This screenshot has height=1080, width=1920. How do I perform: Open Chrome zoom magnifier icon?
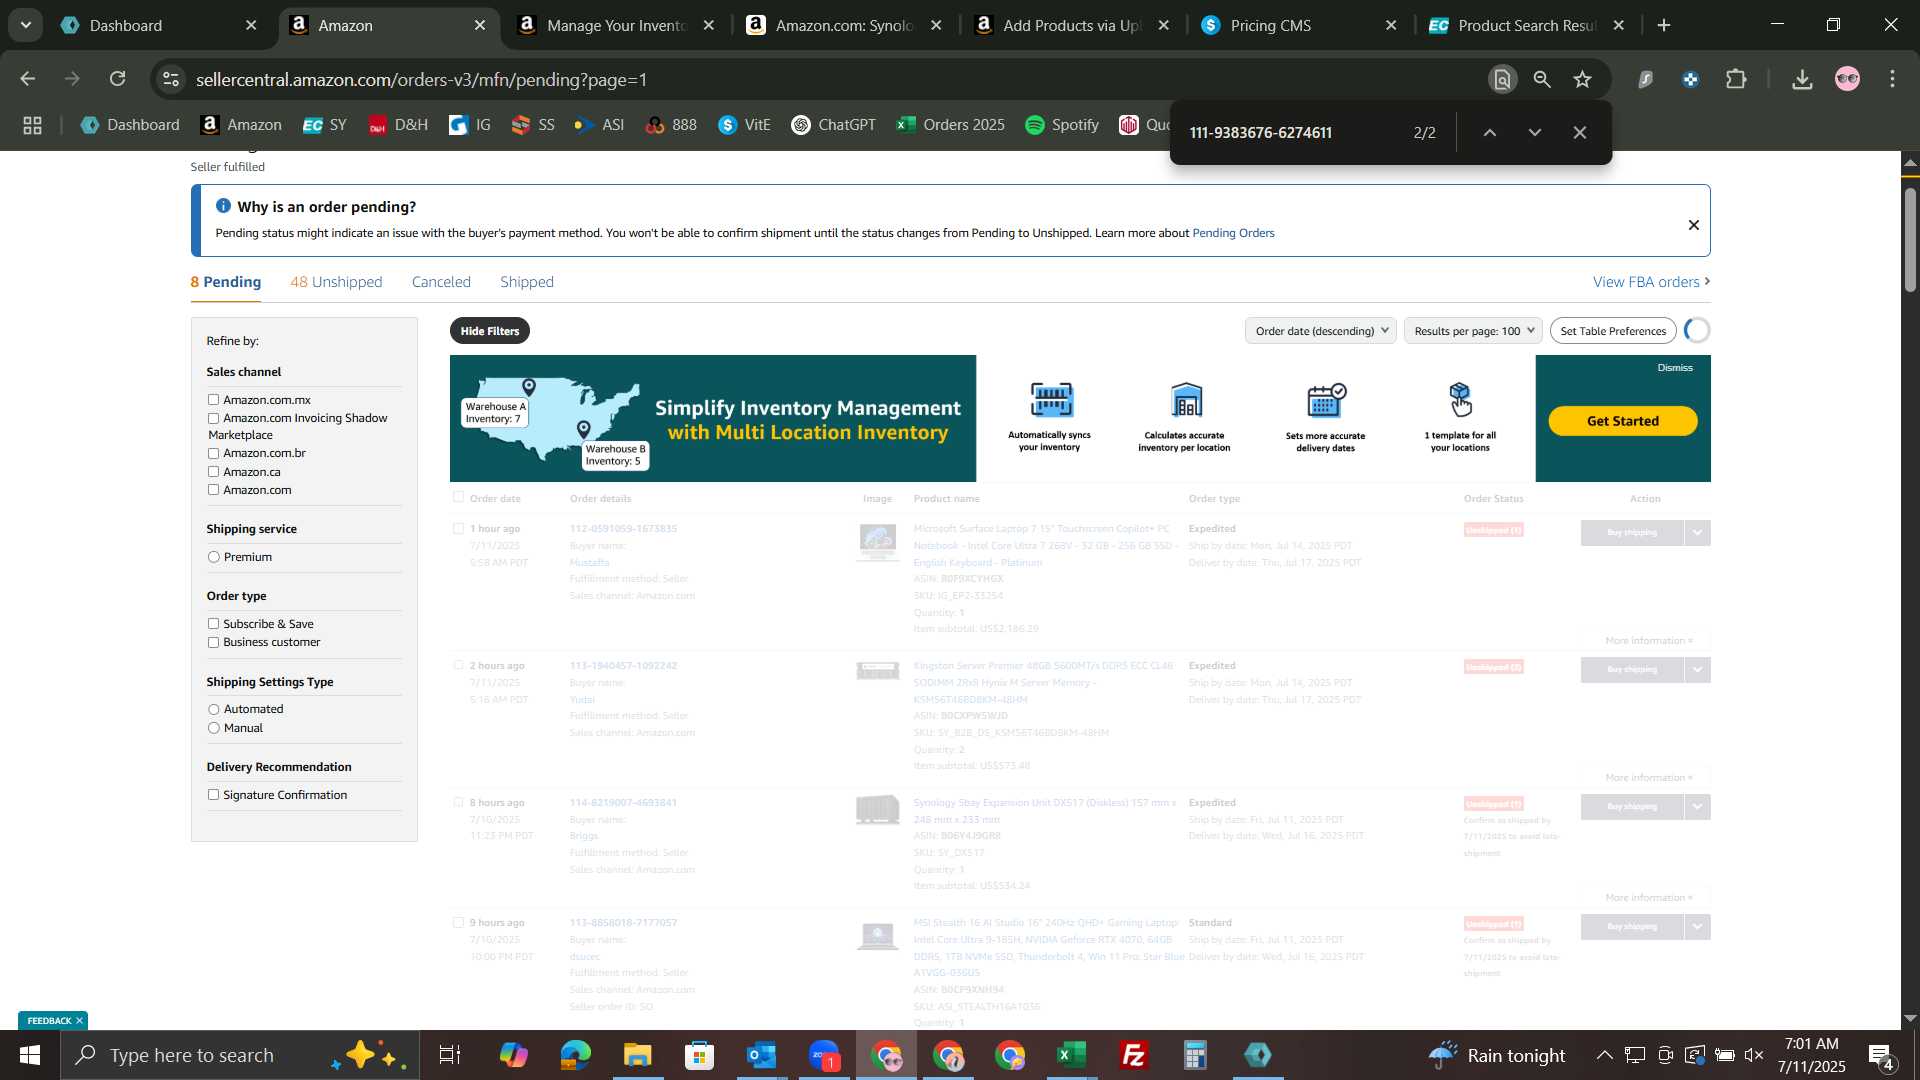(x=1542, y=79)
